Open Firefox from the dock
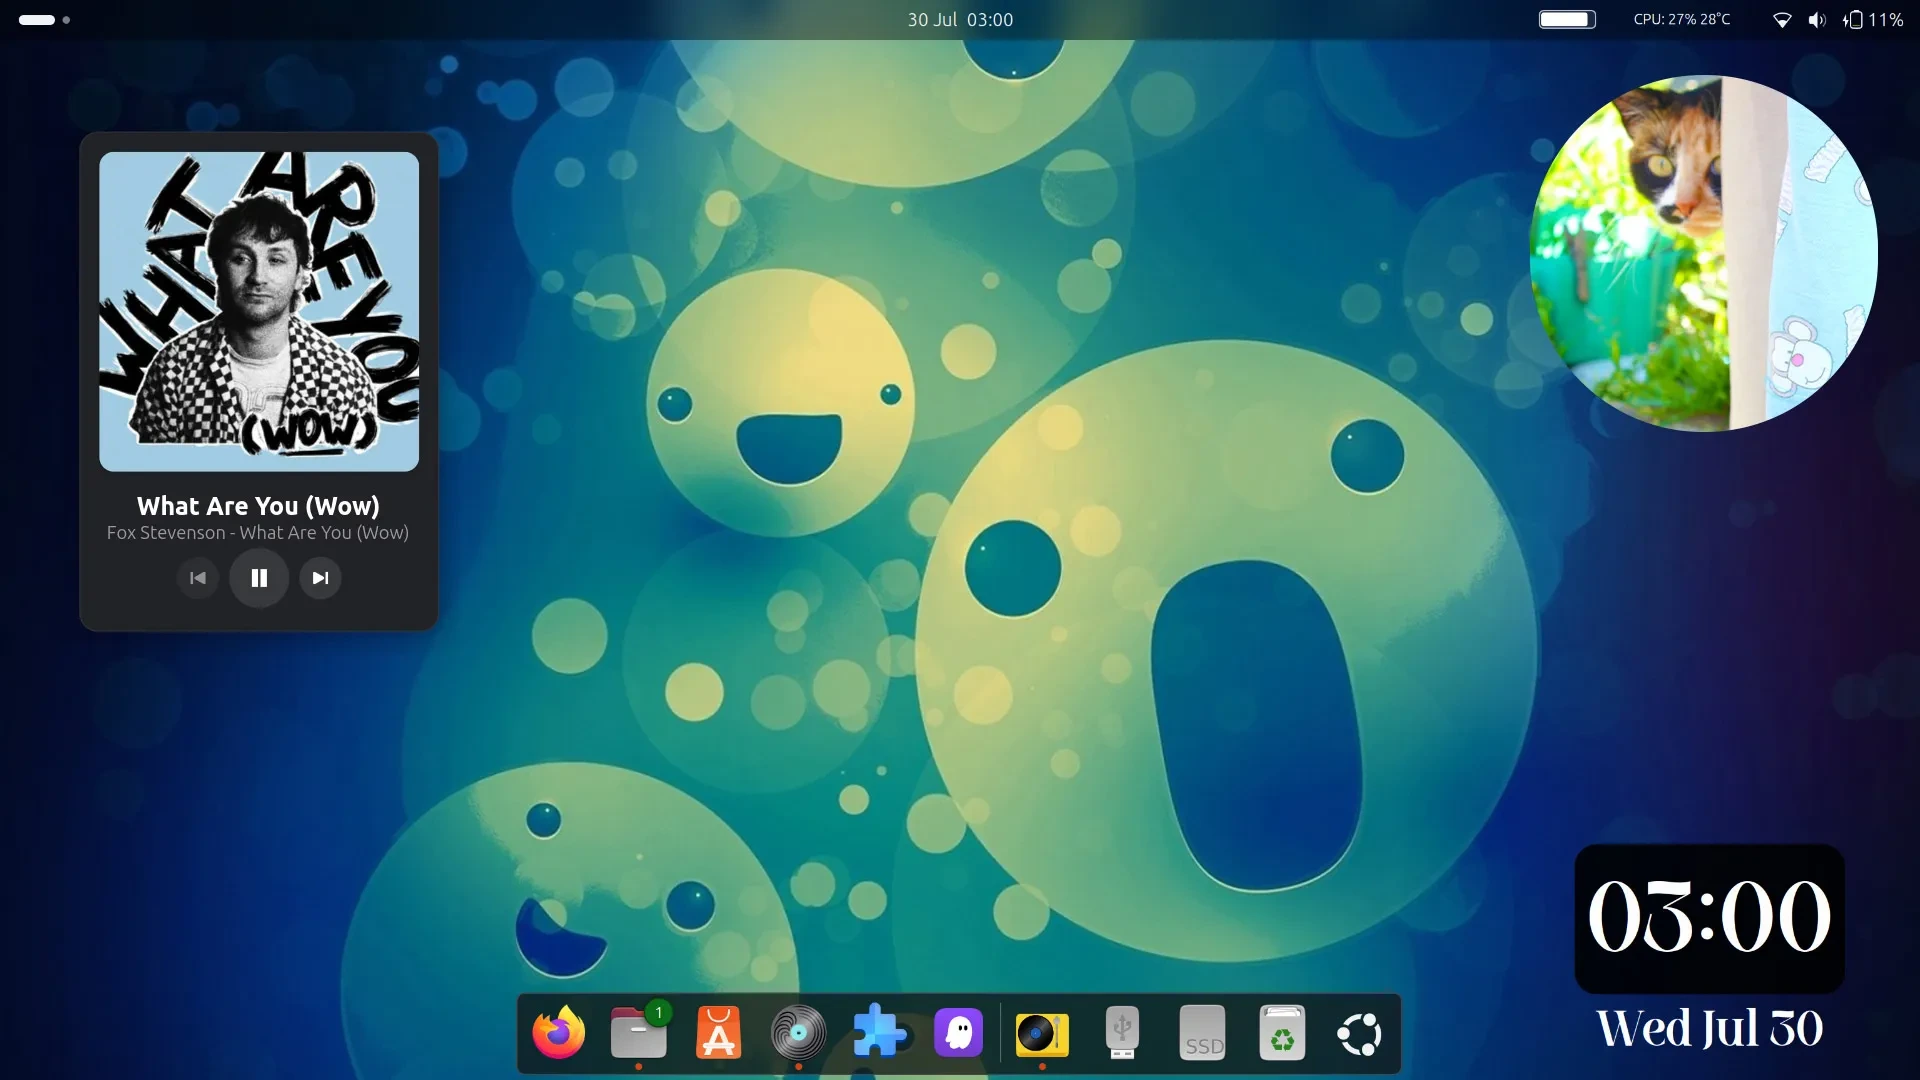The height and width of the screenshot is (1080, 1920). tap(558, 1033)
